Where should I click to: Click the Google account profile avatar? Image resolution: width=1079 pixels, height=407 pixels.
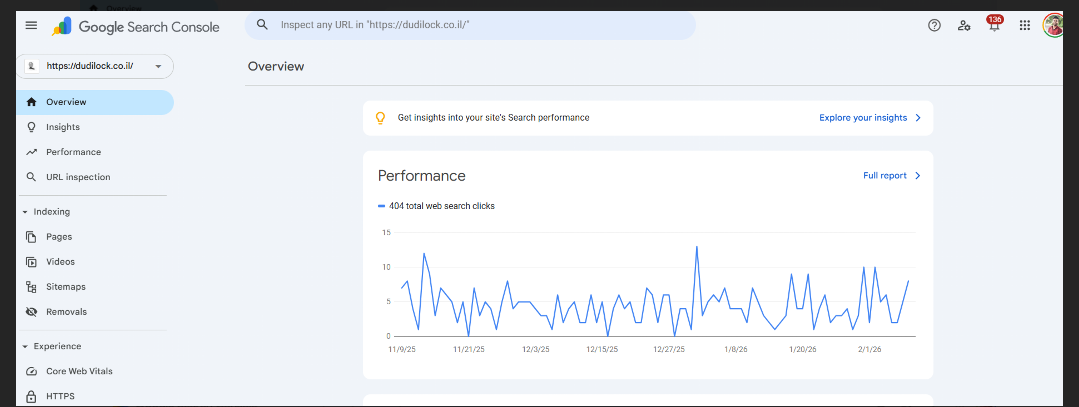(x=1052, y=25)
